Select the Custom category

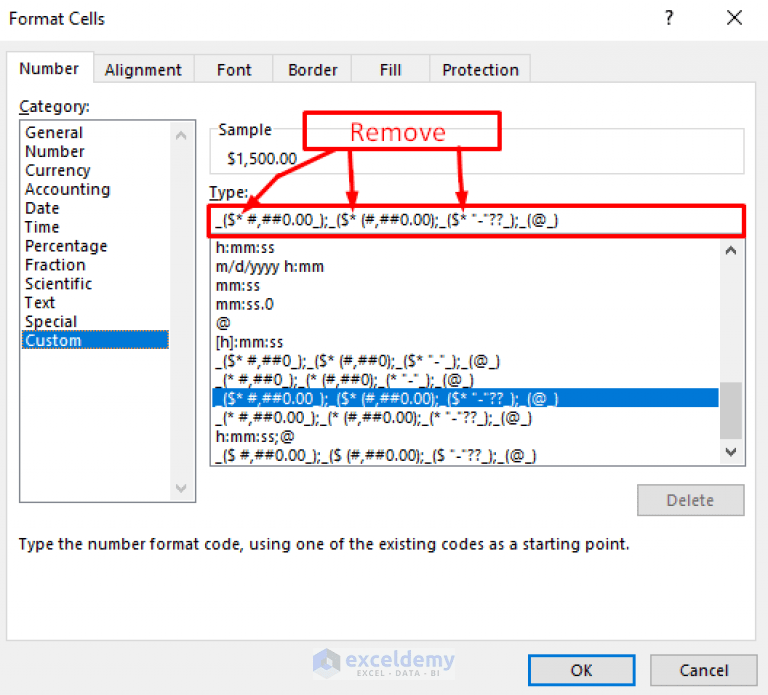point(96,340)
